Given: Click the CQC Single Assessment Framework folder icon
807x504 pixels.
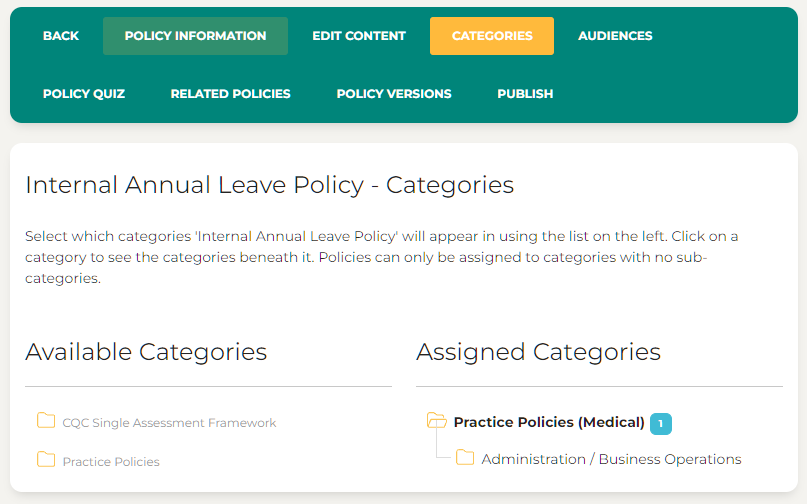Looking at the screenshot, I should tap(46, 421).
